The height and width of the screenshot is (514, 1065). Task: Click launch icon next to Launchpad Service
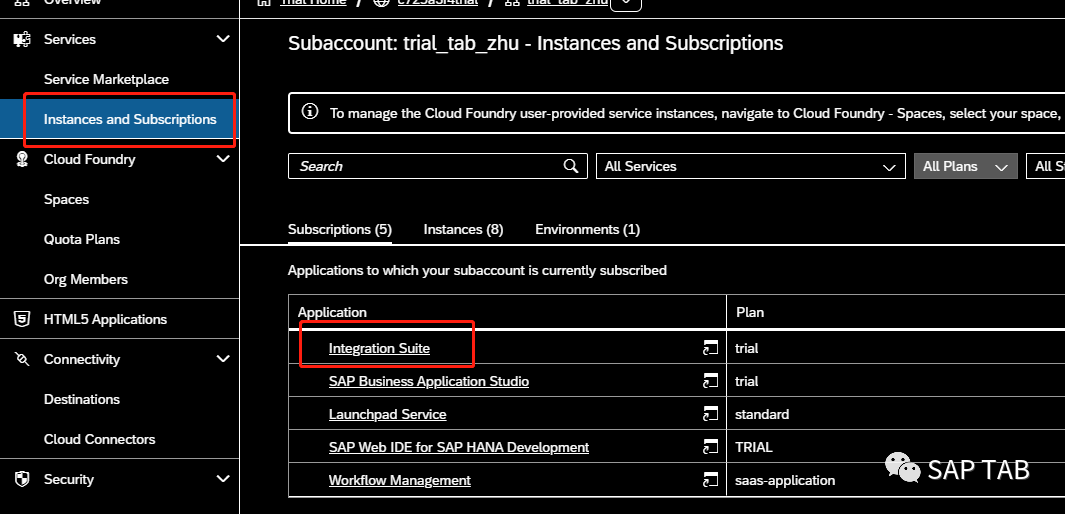(x=710, y=414)
